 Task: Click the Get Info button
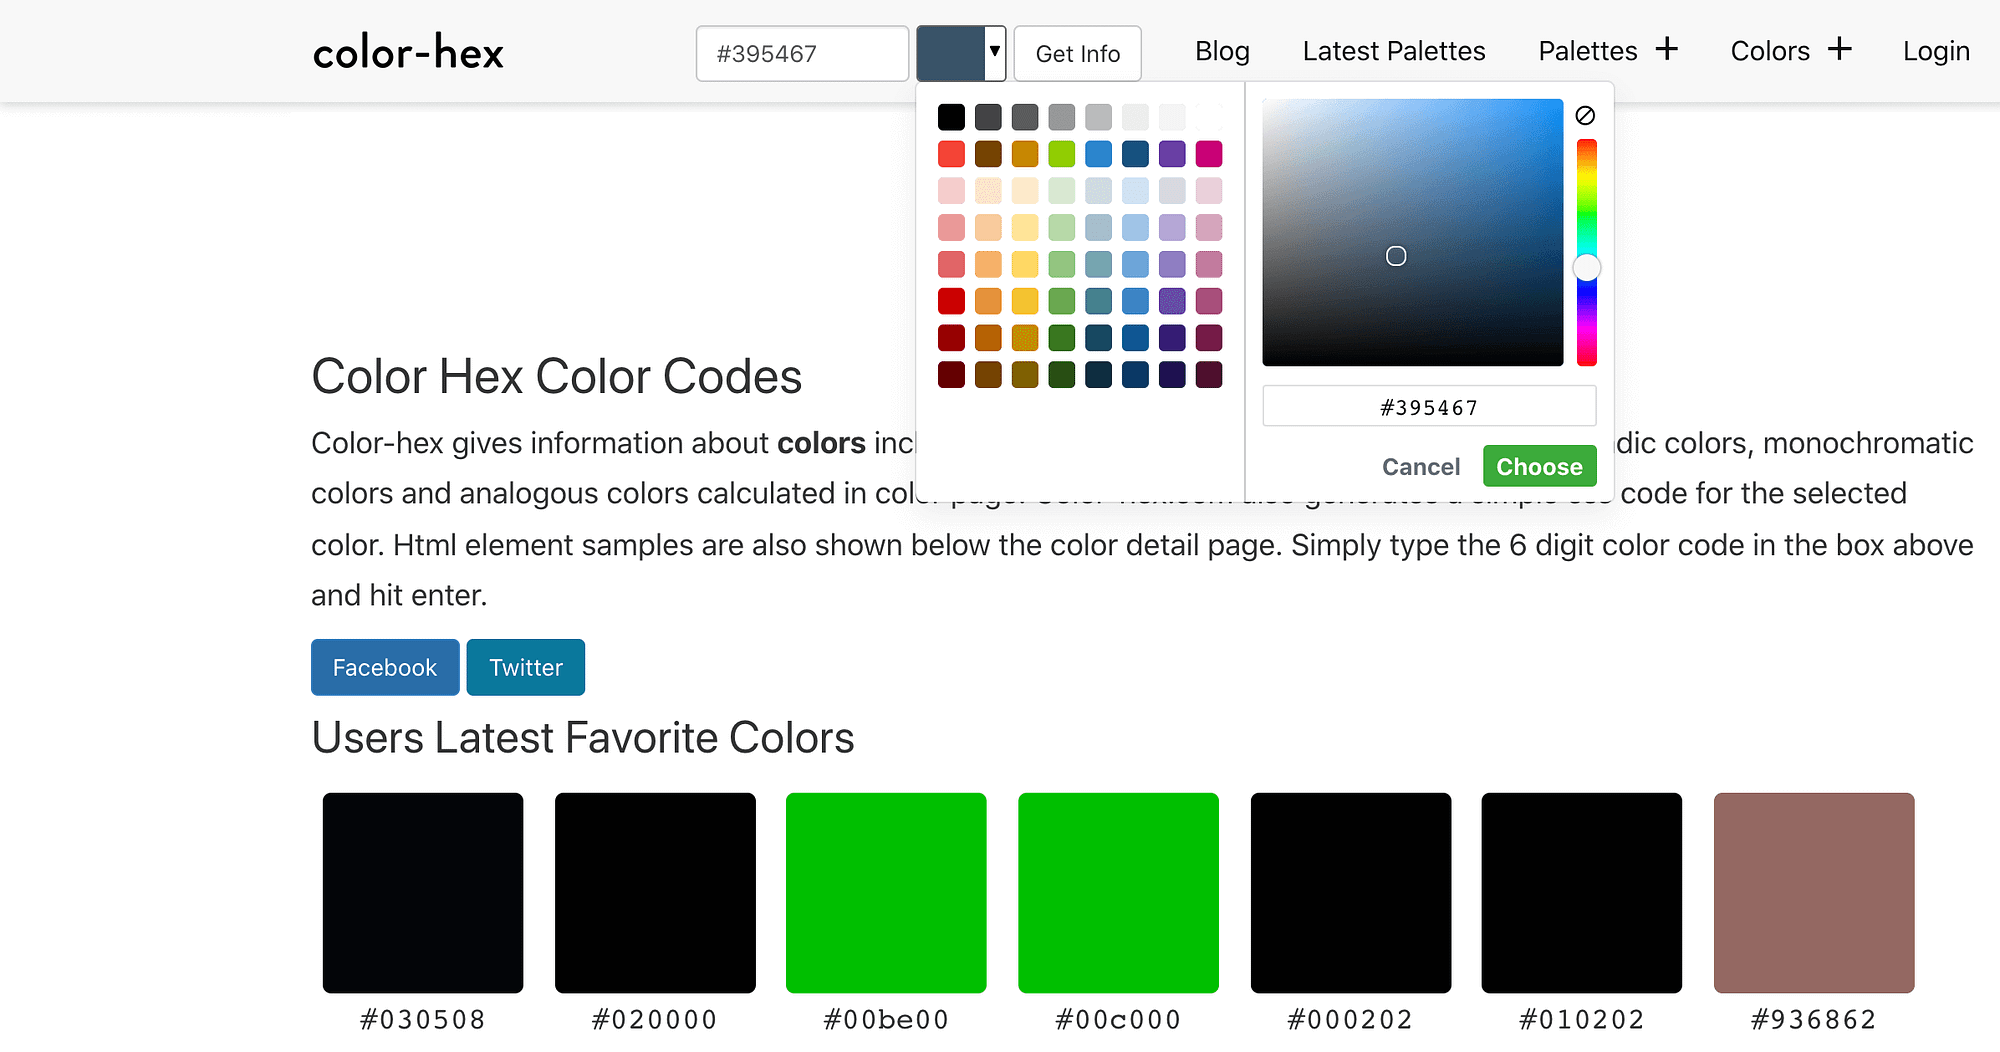pyautogui.click(x=1077, y=53)
